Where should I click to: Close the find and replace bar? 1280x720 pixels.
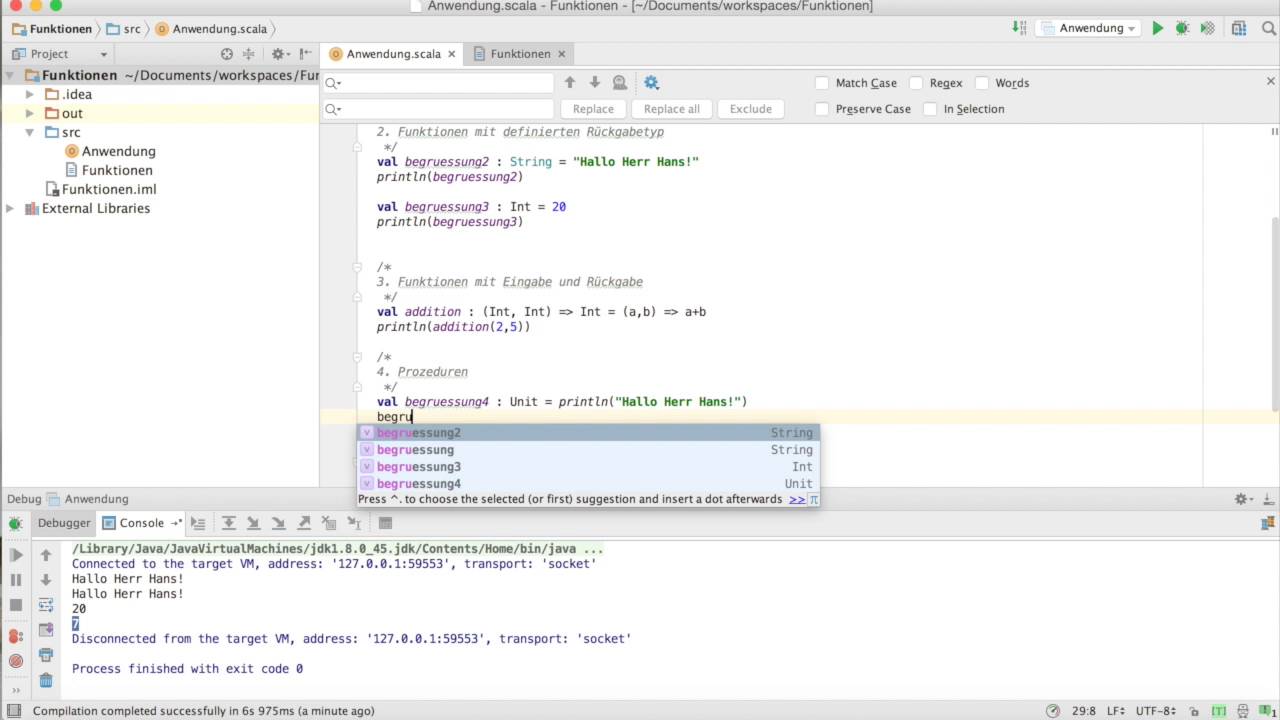1272,82
